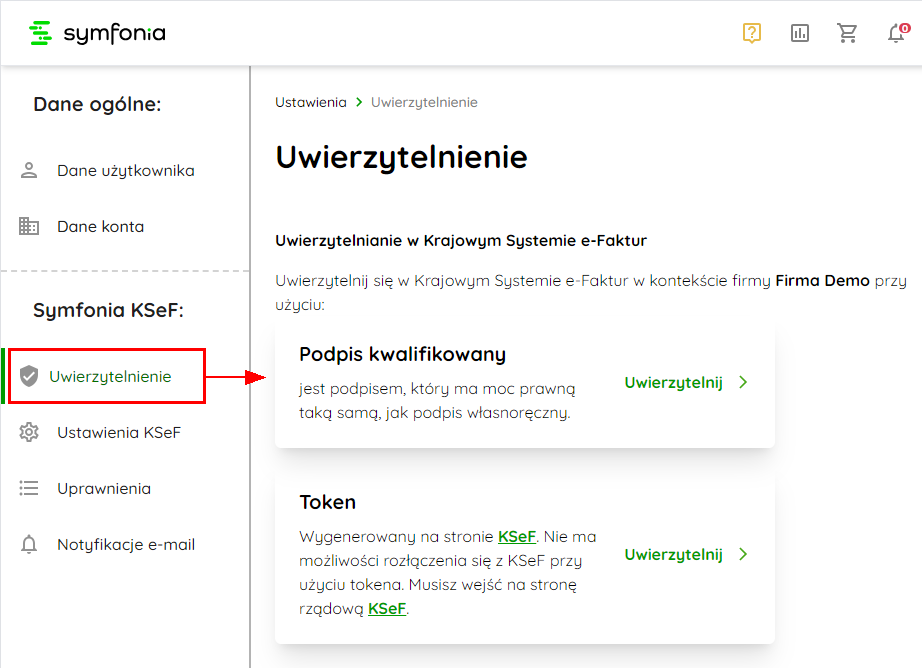Image resolution: width=922 pixels, height=668 pixels.
Task: Open Notyfikacje e-mail menu item
Action: pyautogui.click(x=125, y=545)
